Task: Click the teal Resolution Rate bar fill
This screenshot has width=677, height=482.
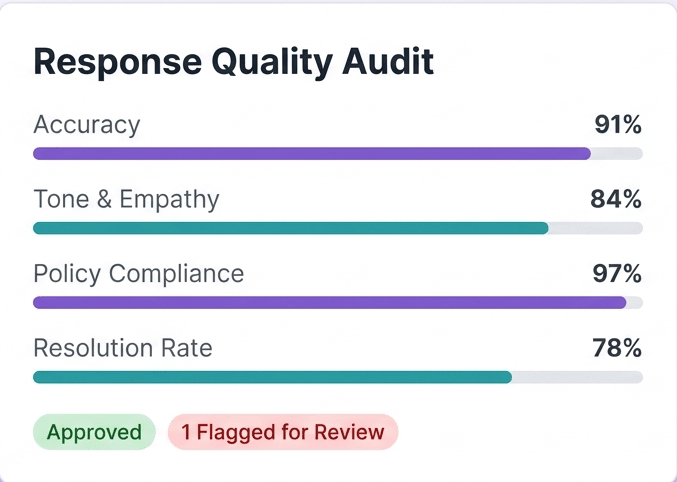Action: (x=272, y=377)
